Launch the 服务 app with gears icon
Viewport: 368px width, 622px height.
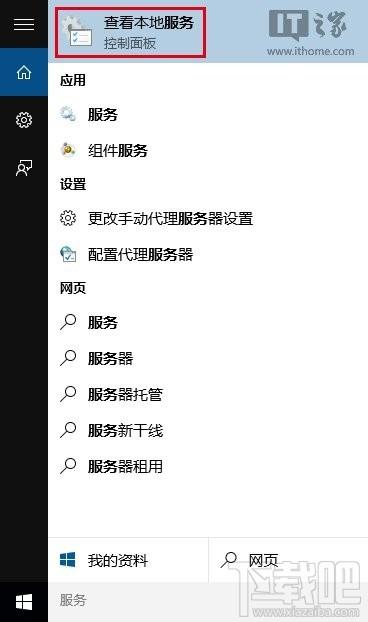[208, 115]
